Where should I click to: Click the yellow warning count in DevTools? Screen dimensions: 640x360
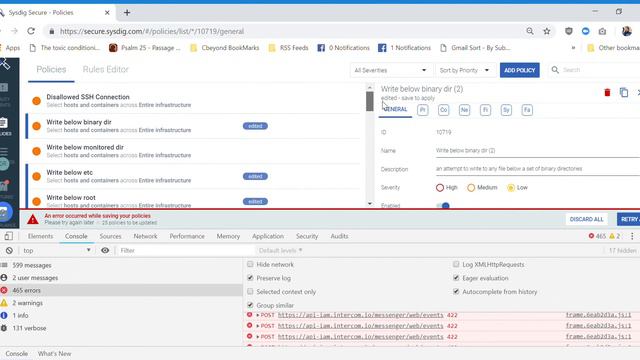pos(615,236)
